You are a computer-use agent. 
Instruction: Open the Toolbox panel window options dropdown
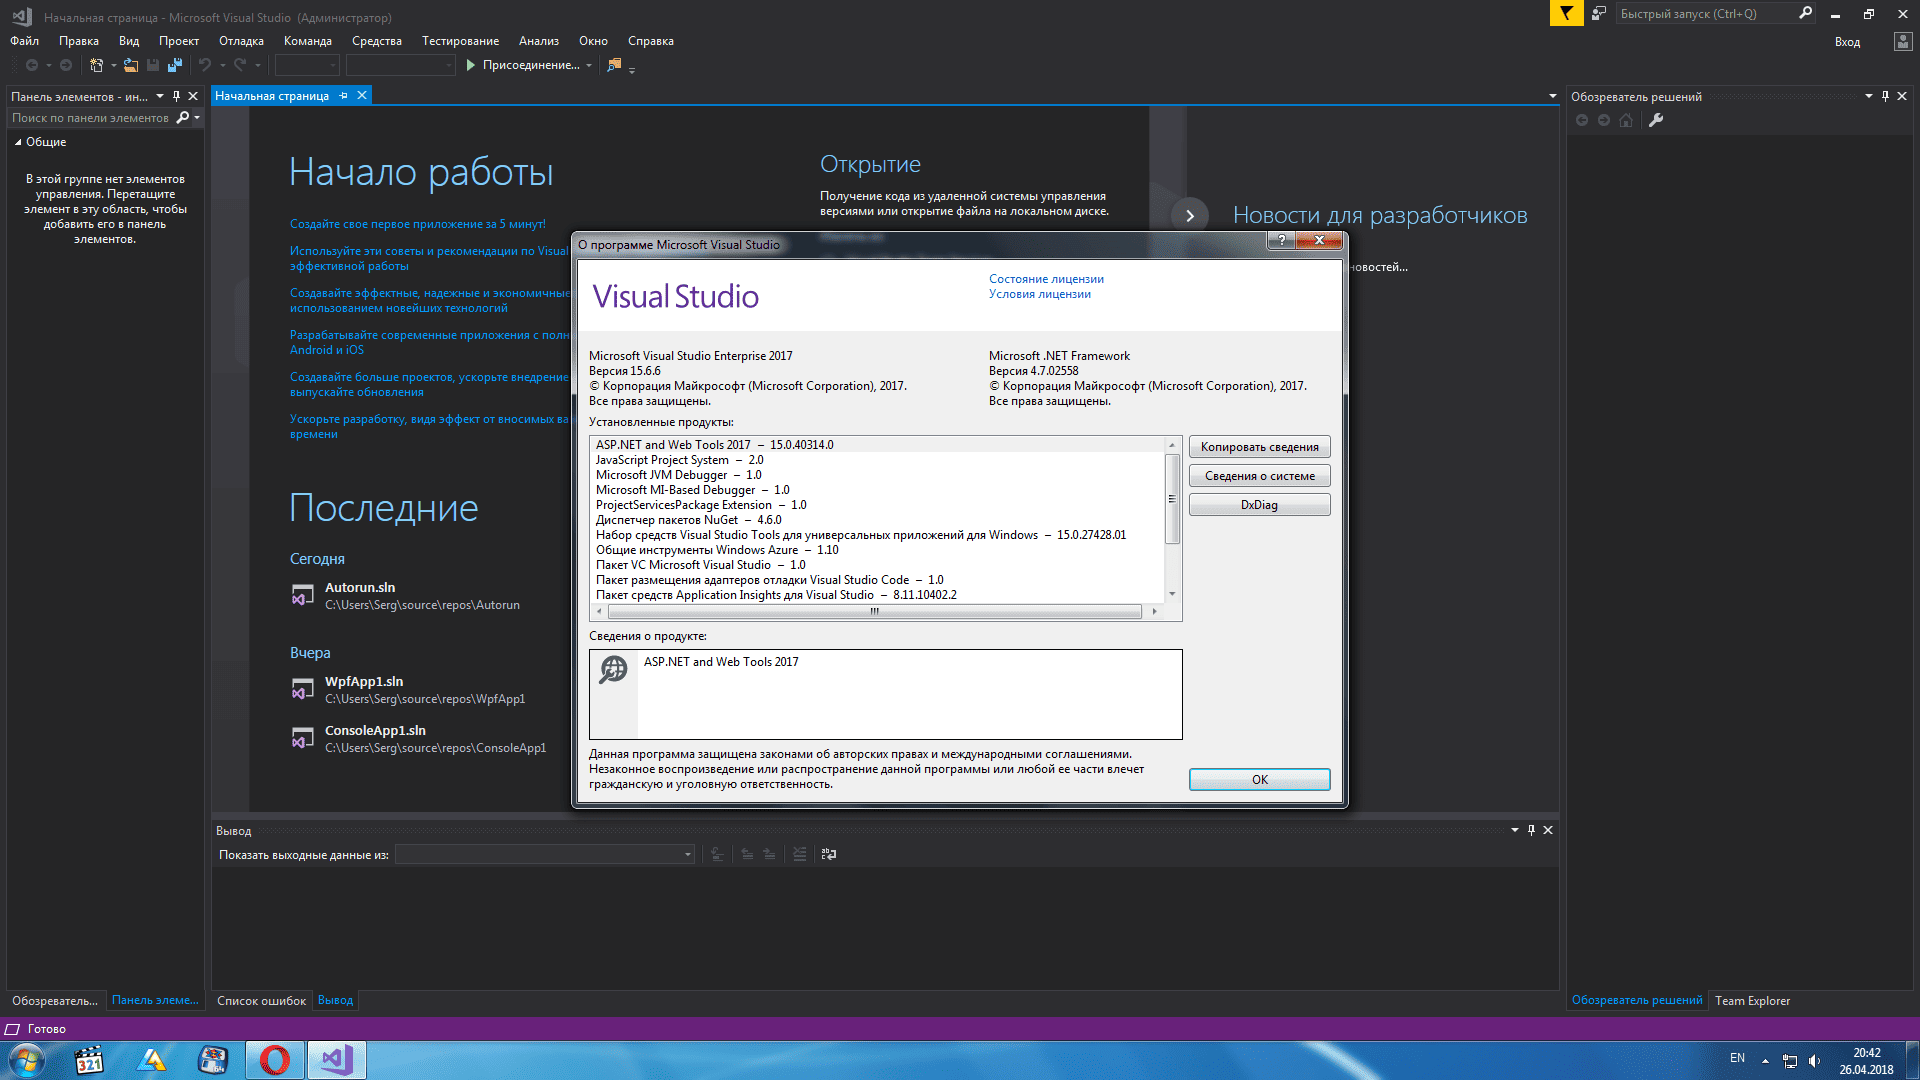click(160, 97)
